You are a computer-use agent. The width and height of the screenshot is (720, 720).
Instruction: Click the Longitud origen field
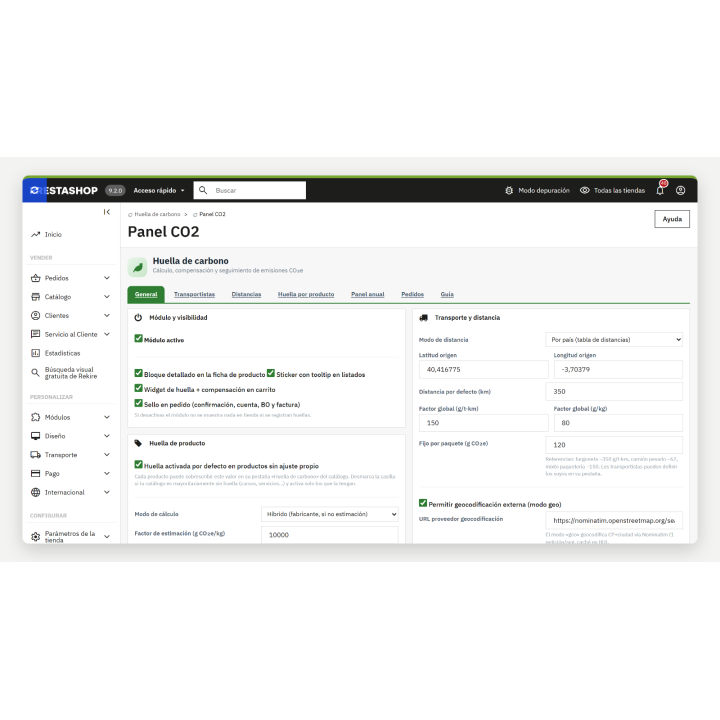pyautogui.click(x=618, y=369)
